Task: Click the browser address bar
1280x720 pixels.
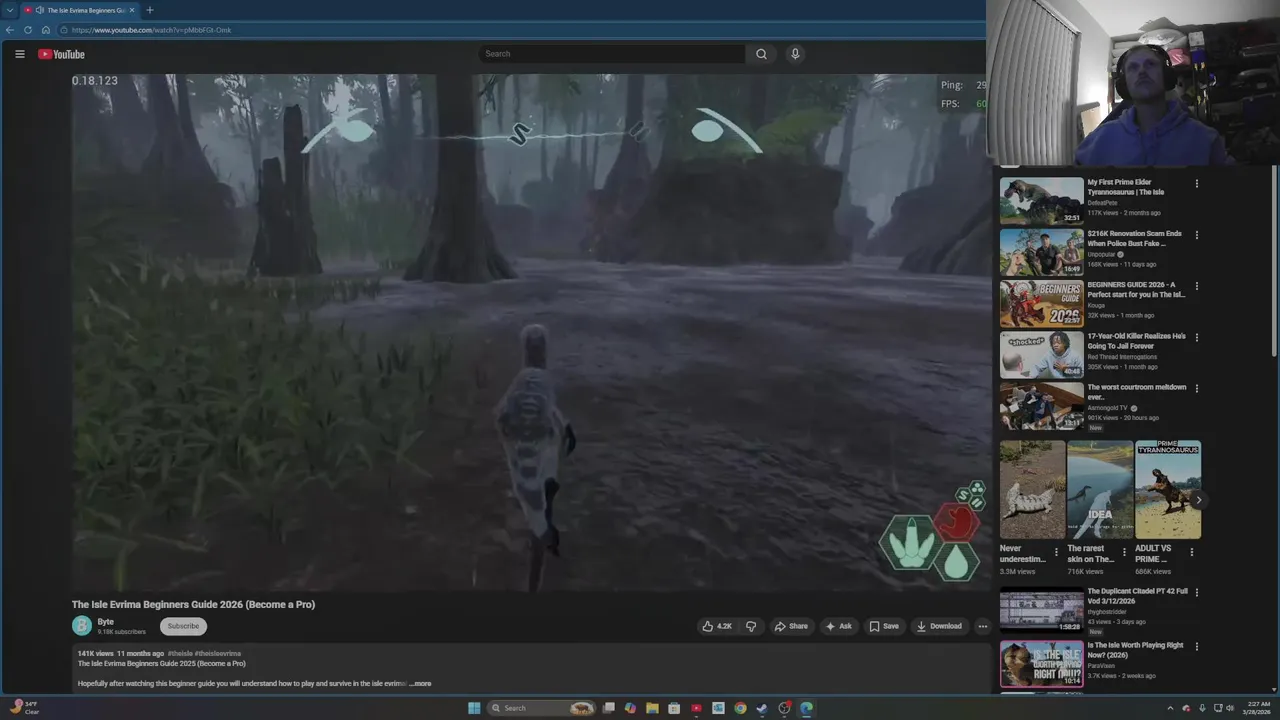Action: point(520,30)
